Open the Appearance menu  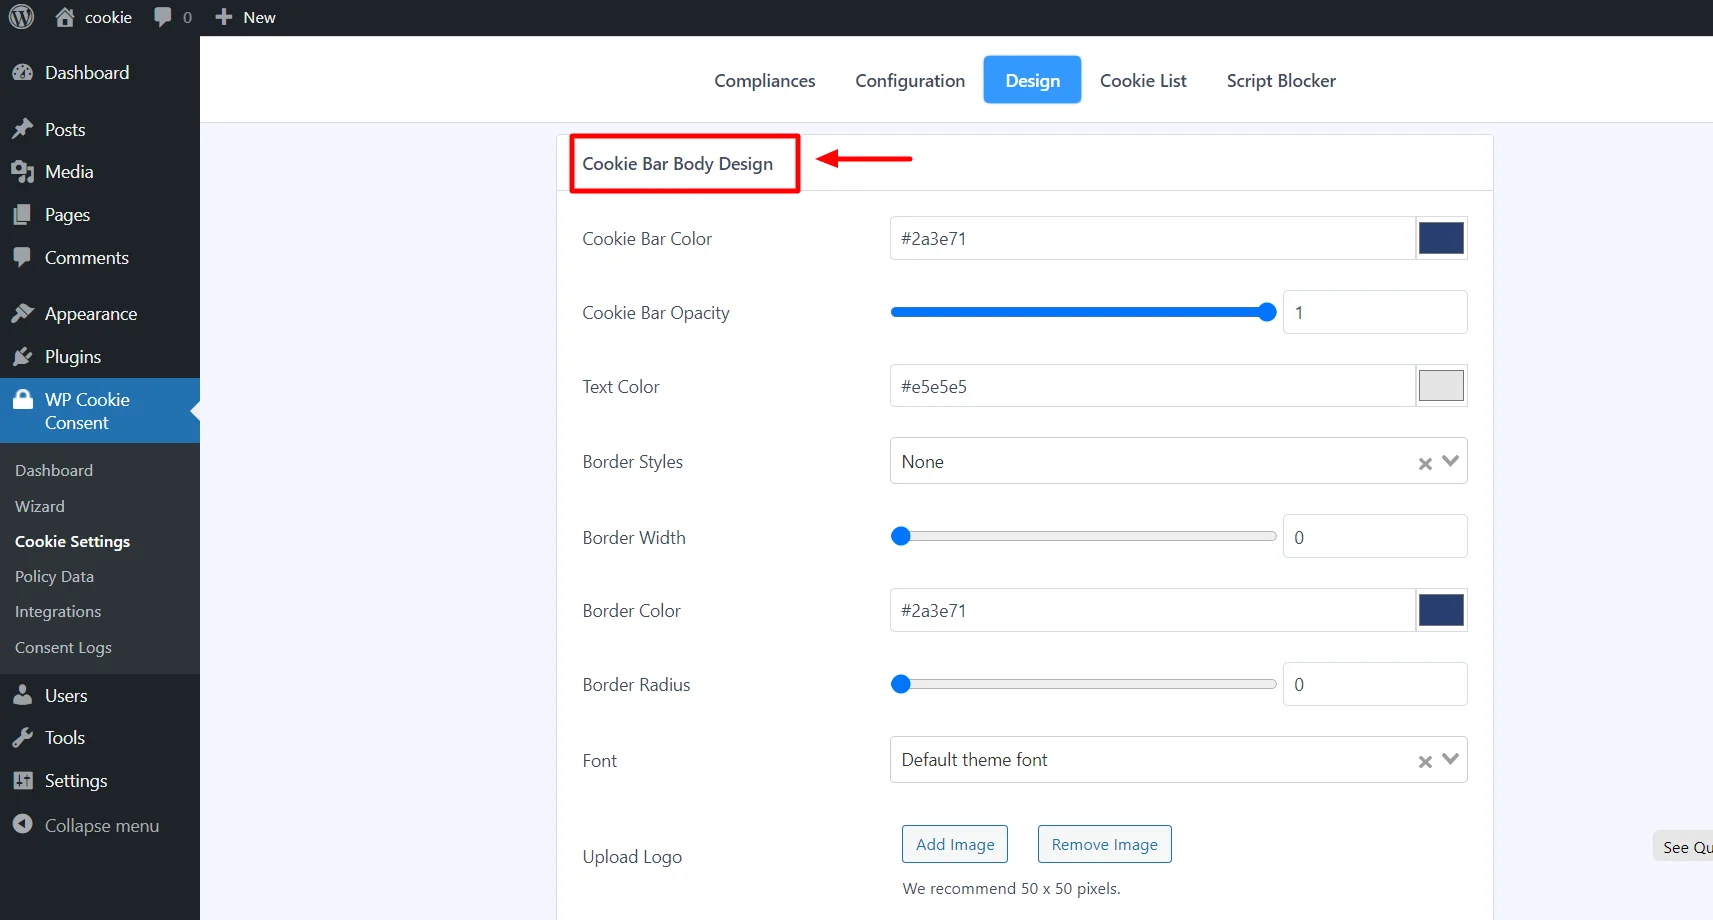pos(90,314)
